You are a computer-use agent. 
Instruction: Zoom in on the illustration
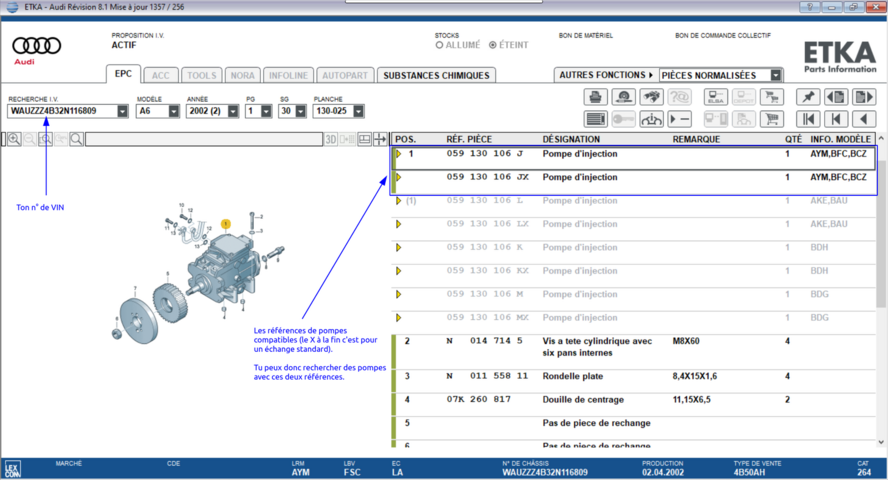14,139
